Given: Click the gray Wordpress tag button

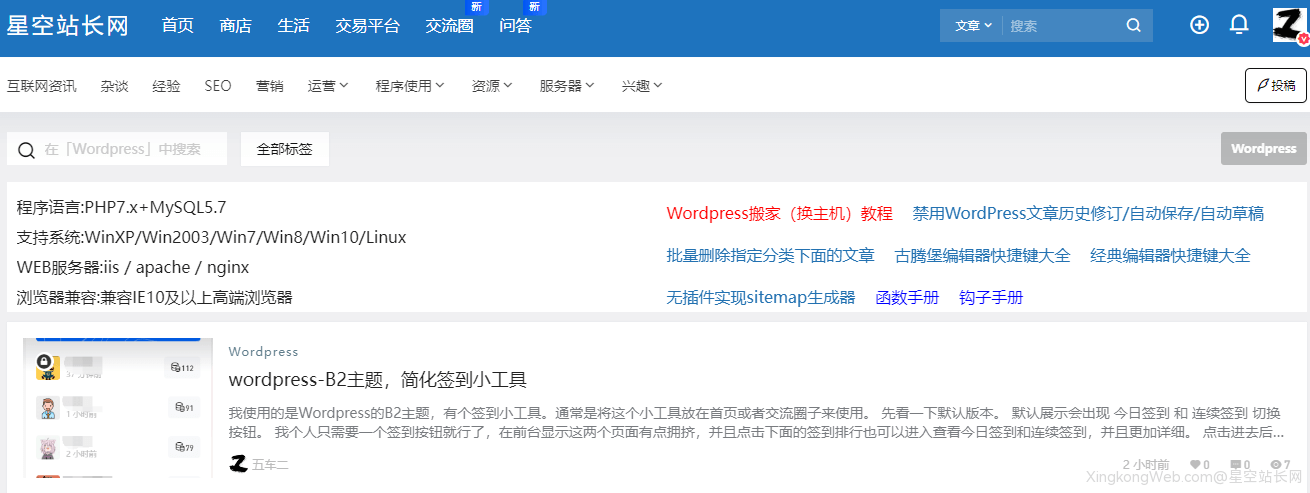Looking at the screenshot, I should click(1264, 148).
